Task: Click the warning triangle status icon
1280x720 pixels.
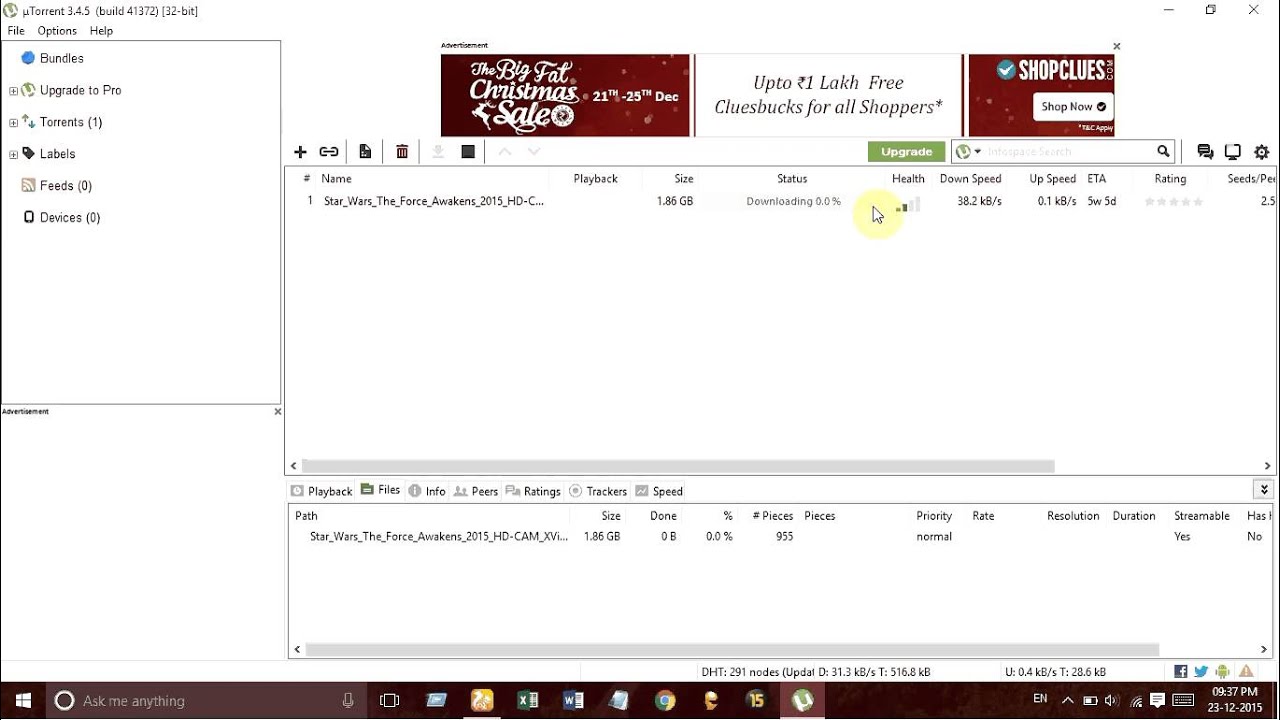Action: (x=1246, y=672)
